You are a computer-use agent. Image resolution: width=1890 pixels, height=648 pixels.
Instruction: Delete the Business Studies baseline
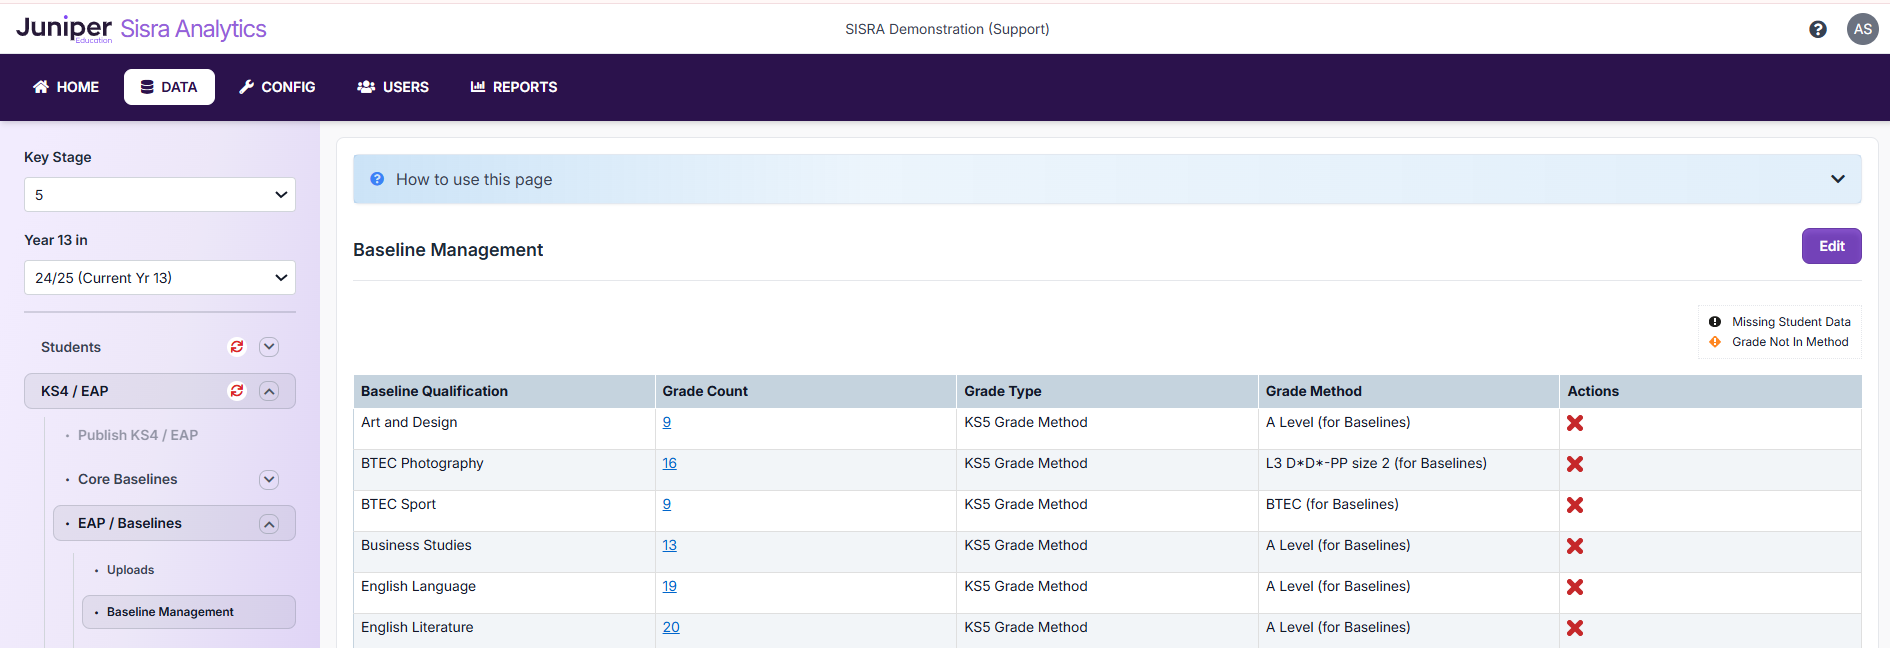pyautogui.click(x=1574, y=546)
